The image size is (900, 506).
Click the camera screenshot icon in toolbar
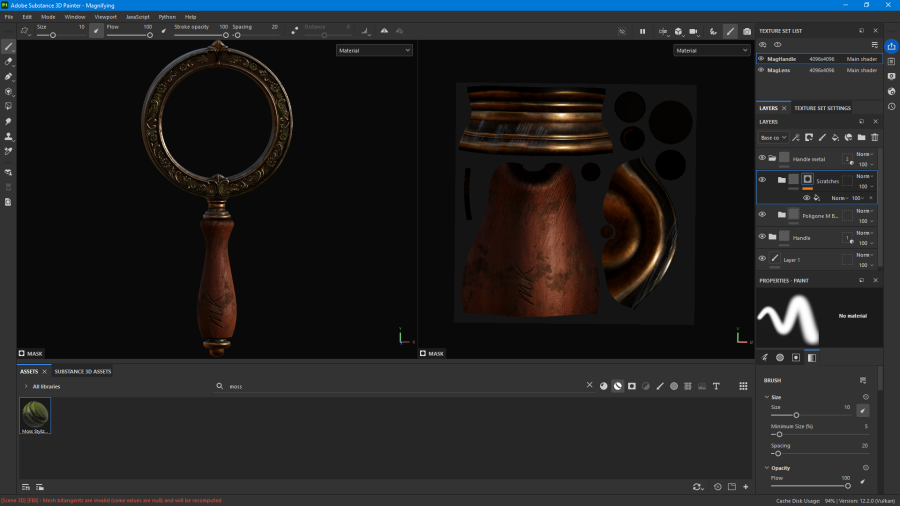tap(747, 32)
